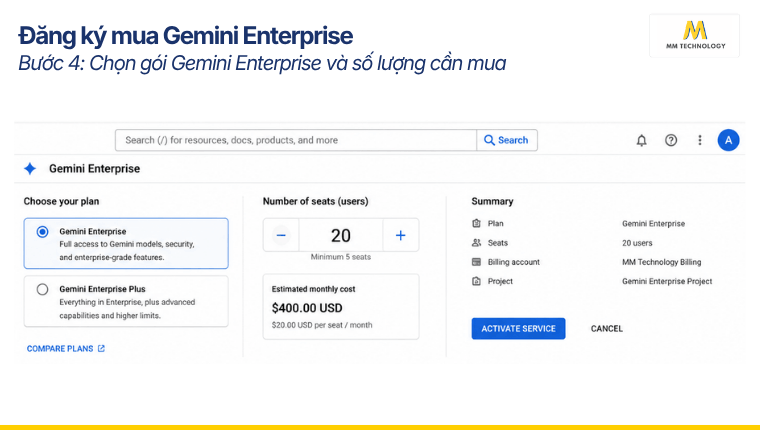The width and height of the screenshot is (760, 430).
Task: Increase seats with the plus button
Action: tap(400, 235)
